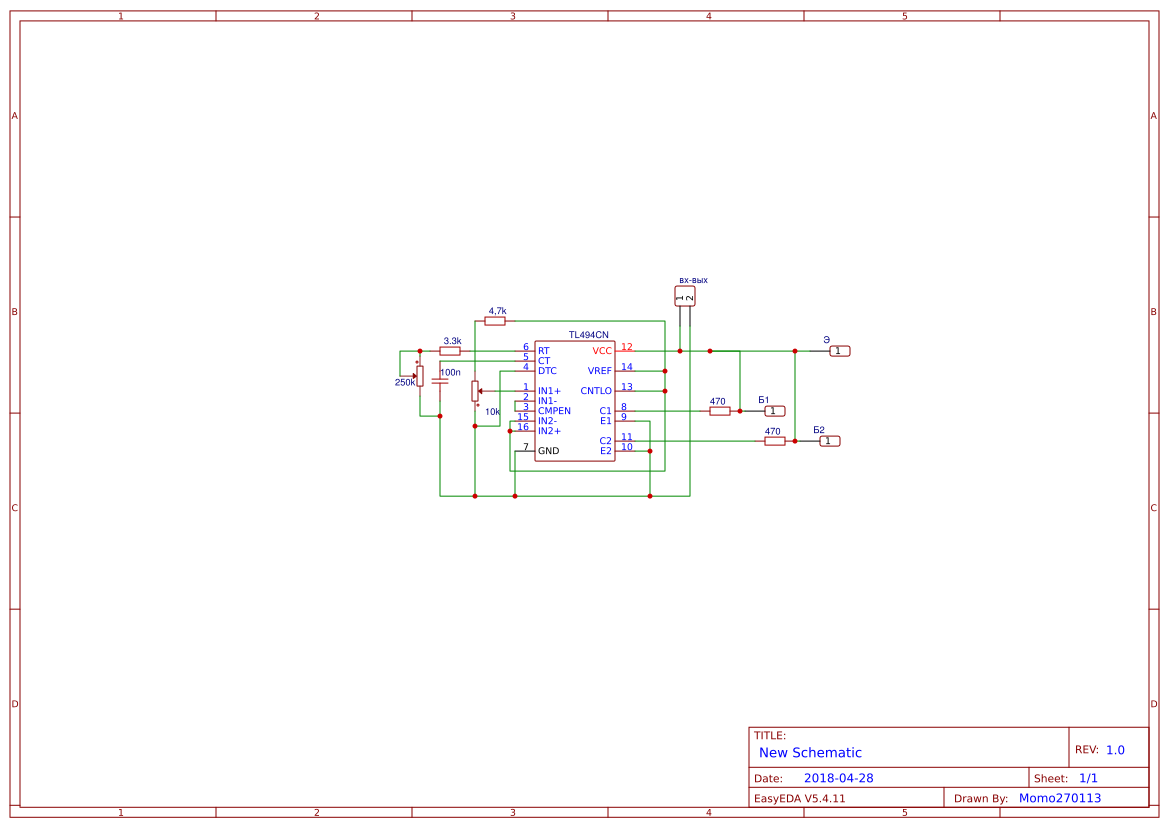Click the Б1 label
This screenshot has height=828, width=1169.
tap(763, 400)
